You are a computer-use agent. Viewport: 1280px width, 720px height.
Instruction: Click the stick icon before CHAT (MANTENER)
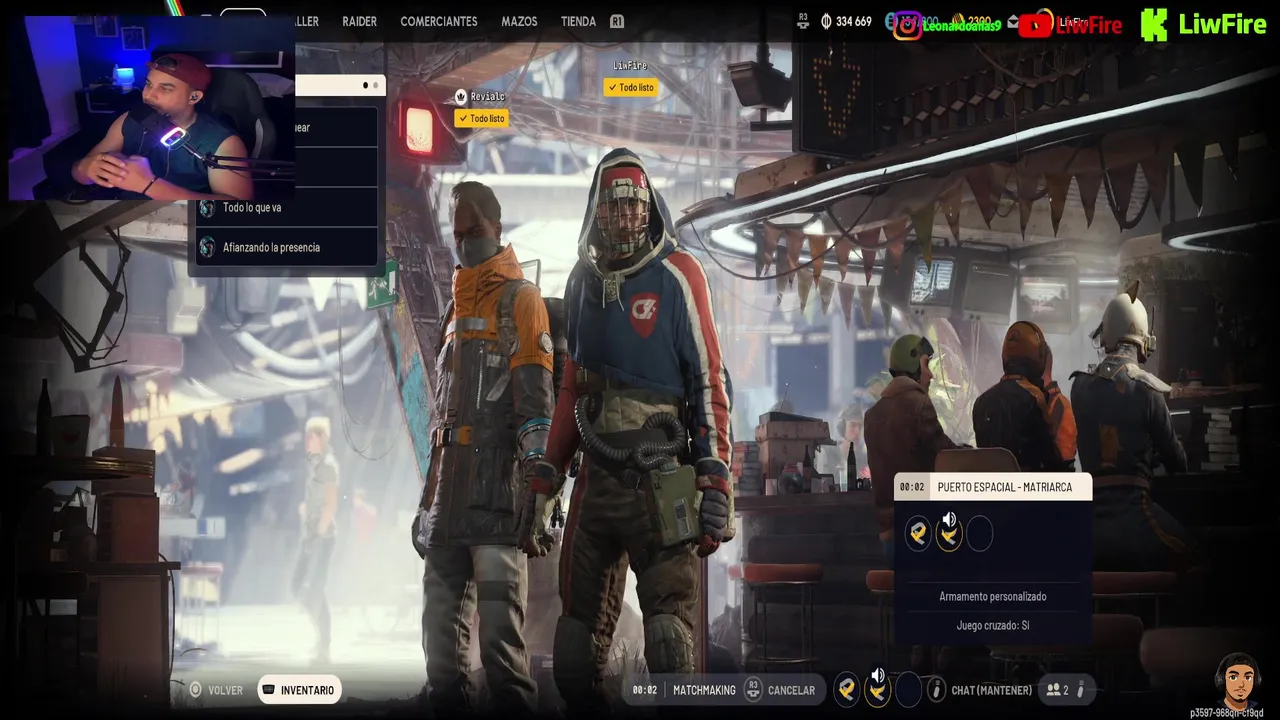936,690
